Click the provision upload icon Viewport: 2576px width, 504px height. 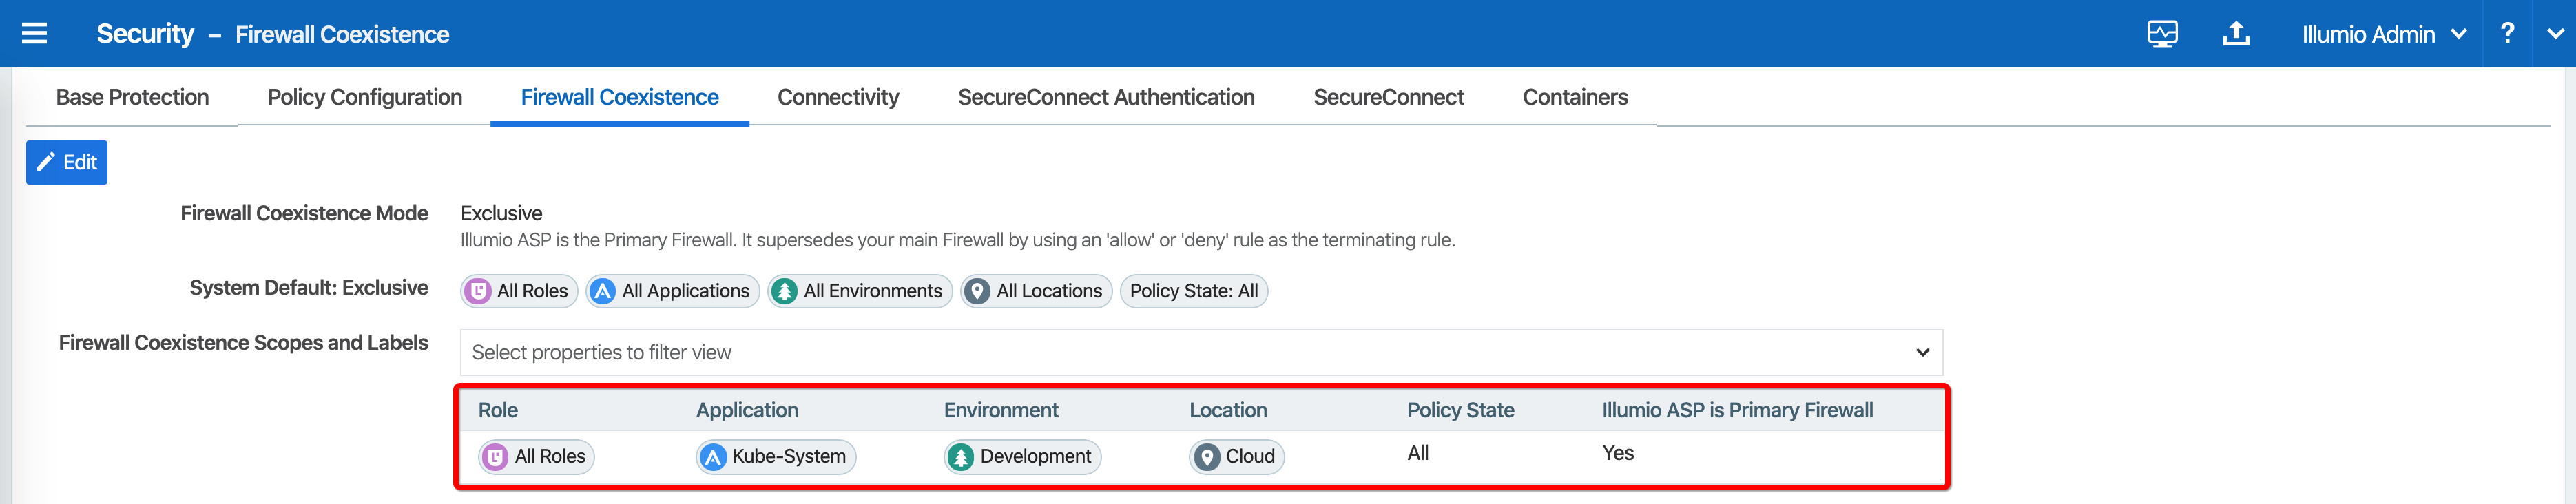(x=2235, y=34)
